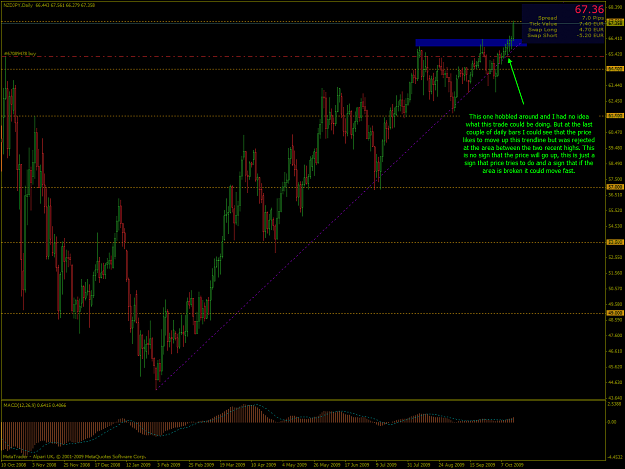Click the 44.630 price scale value
This screenshot has width=625, height=469.
[x=615, y=383]
